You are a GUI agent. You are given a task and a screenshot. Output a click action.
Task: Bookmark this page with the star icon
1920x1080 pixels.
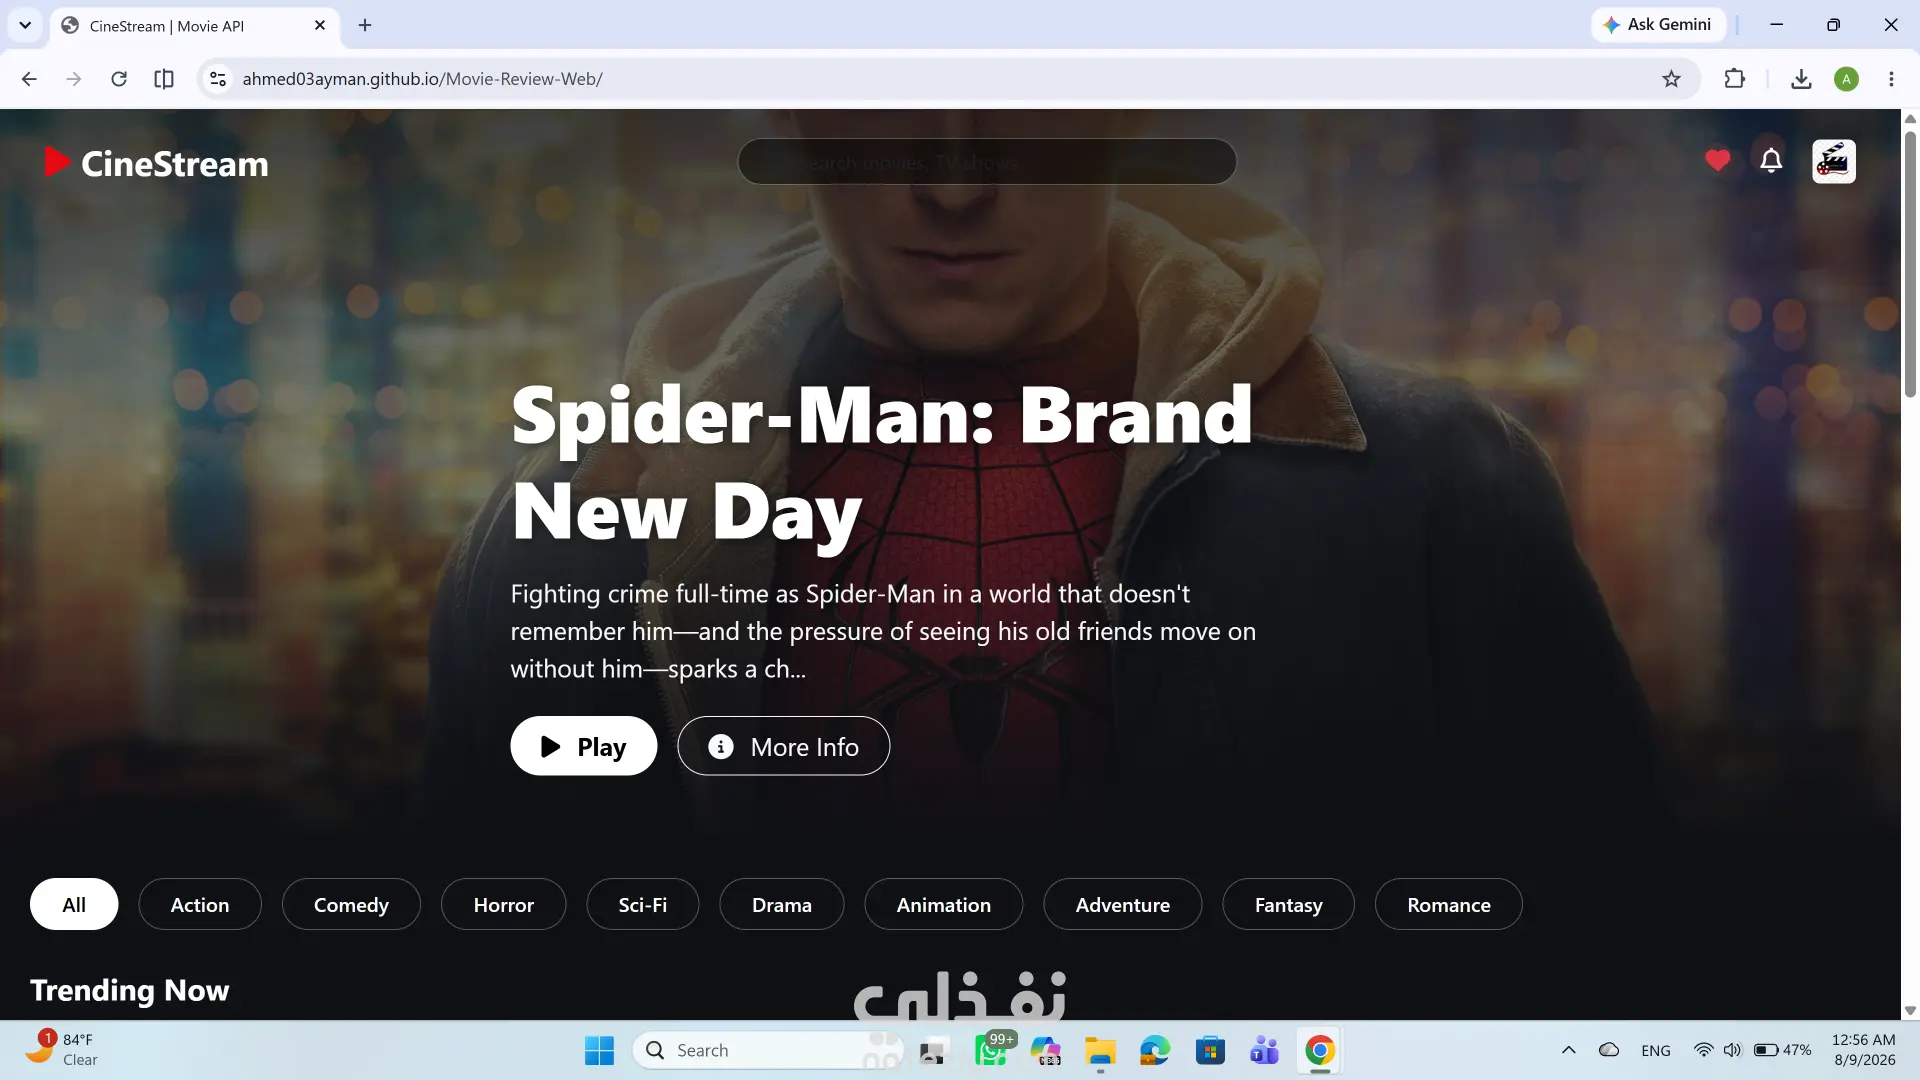coord(1671,79)
